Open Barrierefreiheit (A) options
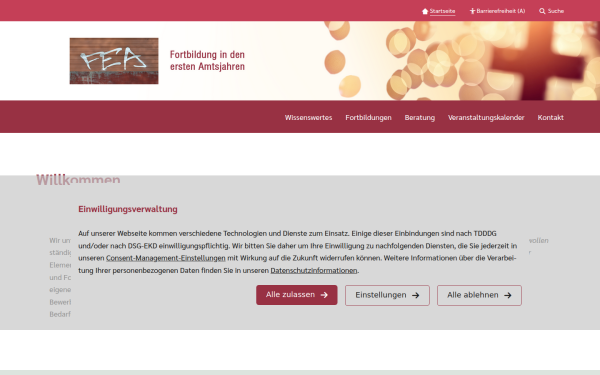600x375 pixels. [x=501, y=11]
